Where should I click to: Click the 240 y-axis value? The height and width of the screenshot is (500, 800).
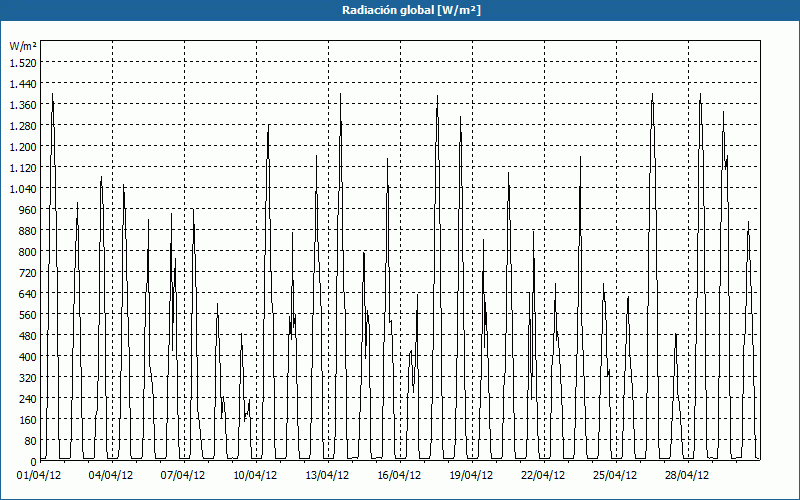click(28, 399)
